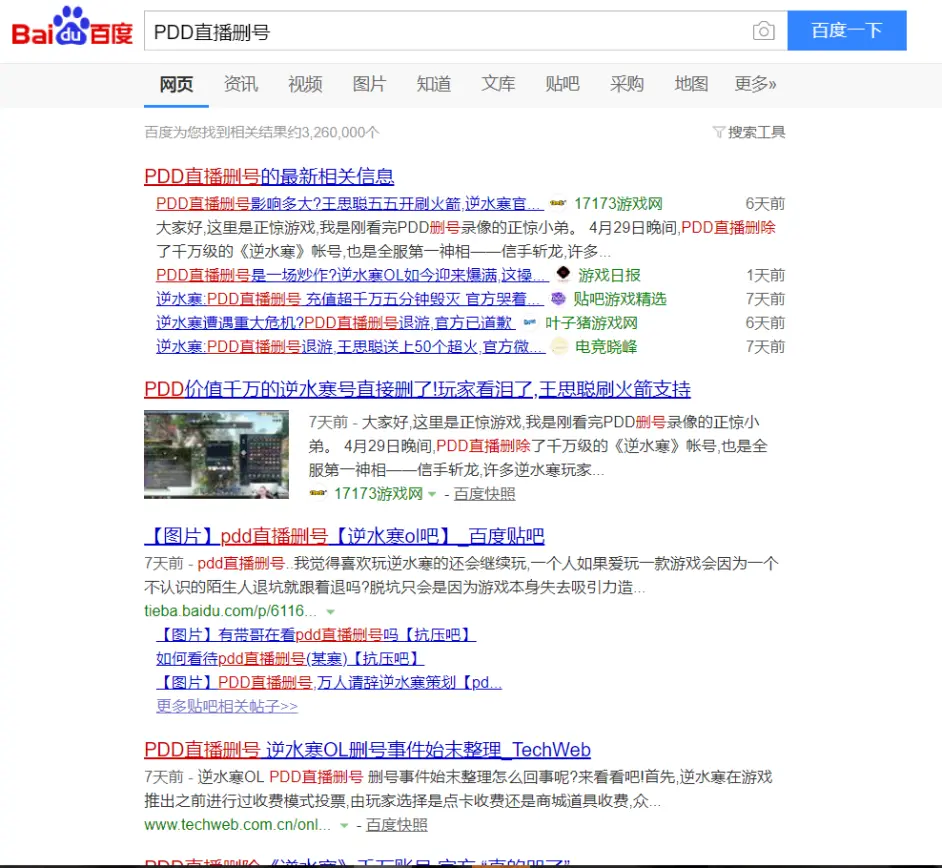
Task: Switch to the 地图 tab
Action: (x=691, y=83)
